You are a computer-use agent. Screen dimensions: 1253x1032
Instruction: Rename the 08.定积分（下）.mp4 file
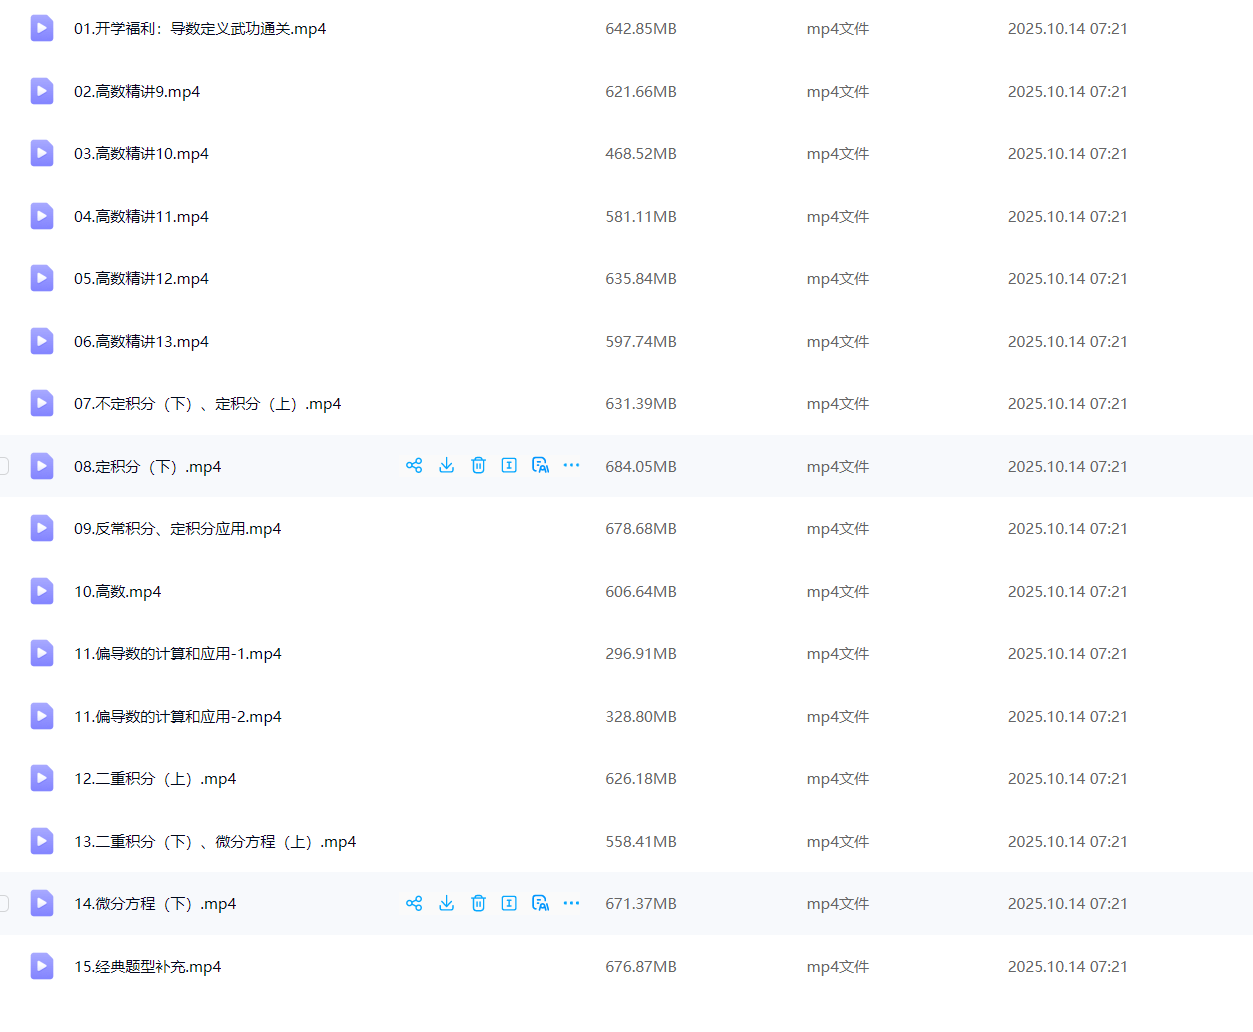click(509, 466)
